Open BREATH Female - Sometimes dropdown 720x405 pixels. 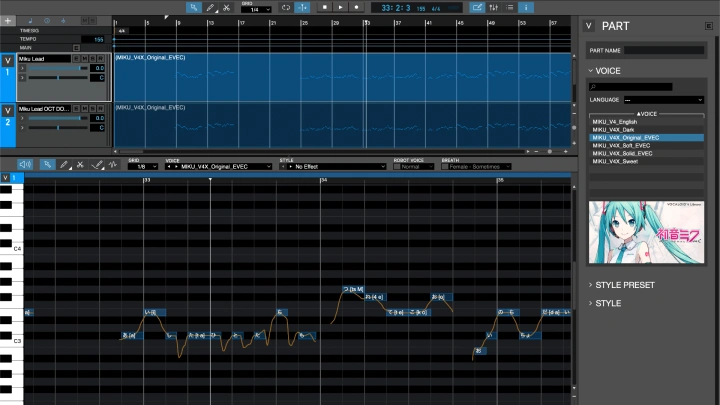pyautogui.click(x=480, y=167)
